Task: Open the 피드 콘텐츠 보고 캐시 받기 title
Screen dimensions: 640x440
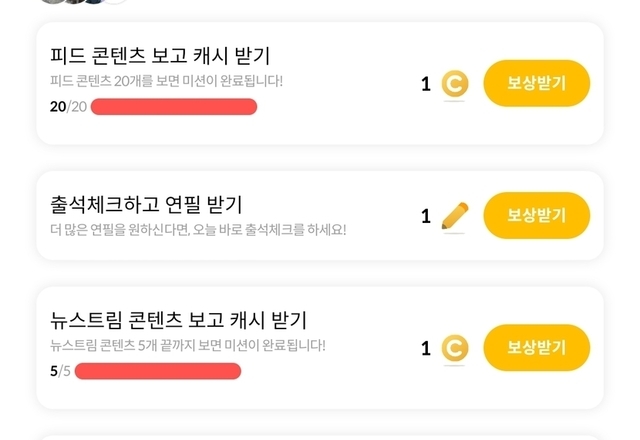Action: tap(160, 56)
